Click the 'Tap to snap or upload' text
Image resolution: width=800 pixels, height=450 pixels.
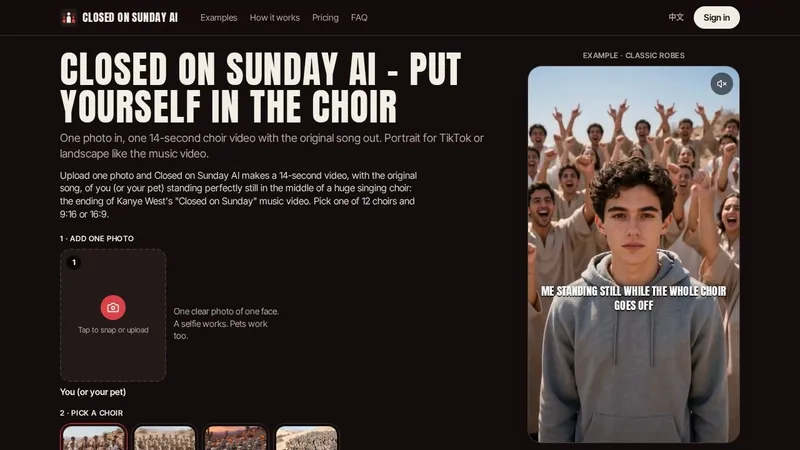(113, 330)
